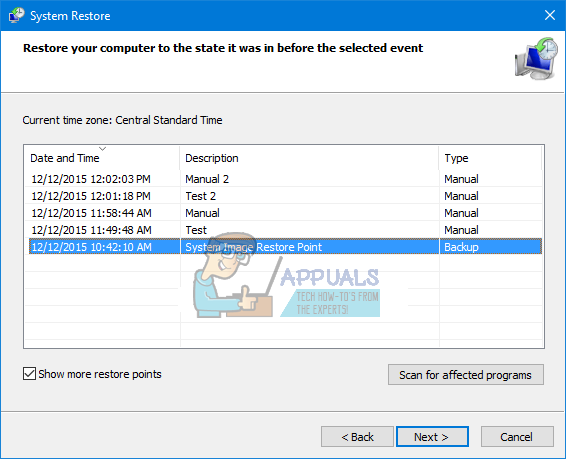Click Scan for affected programs button

click(466, 375)
